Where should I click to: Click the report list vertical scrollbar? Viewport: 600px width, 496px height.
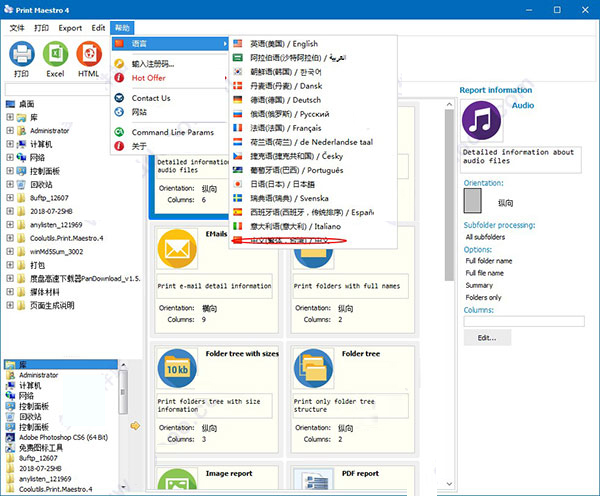449,195
